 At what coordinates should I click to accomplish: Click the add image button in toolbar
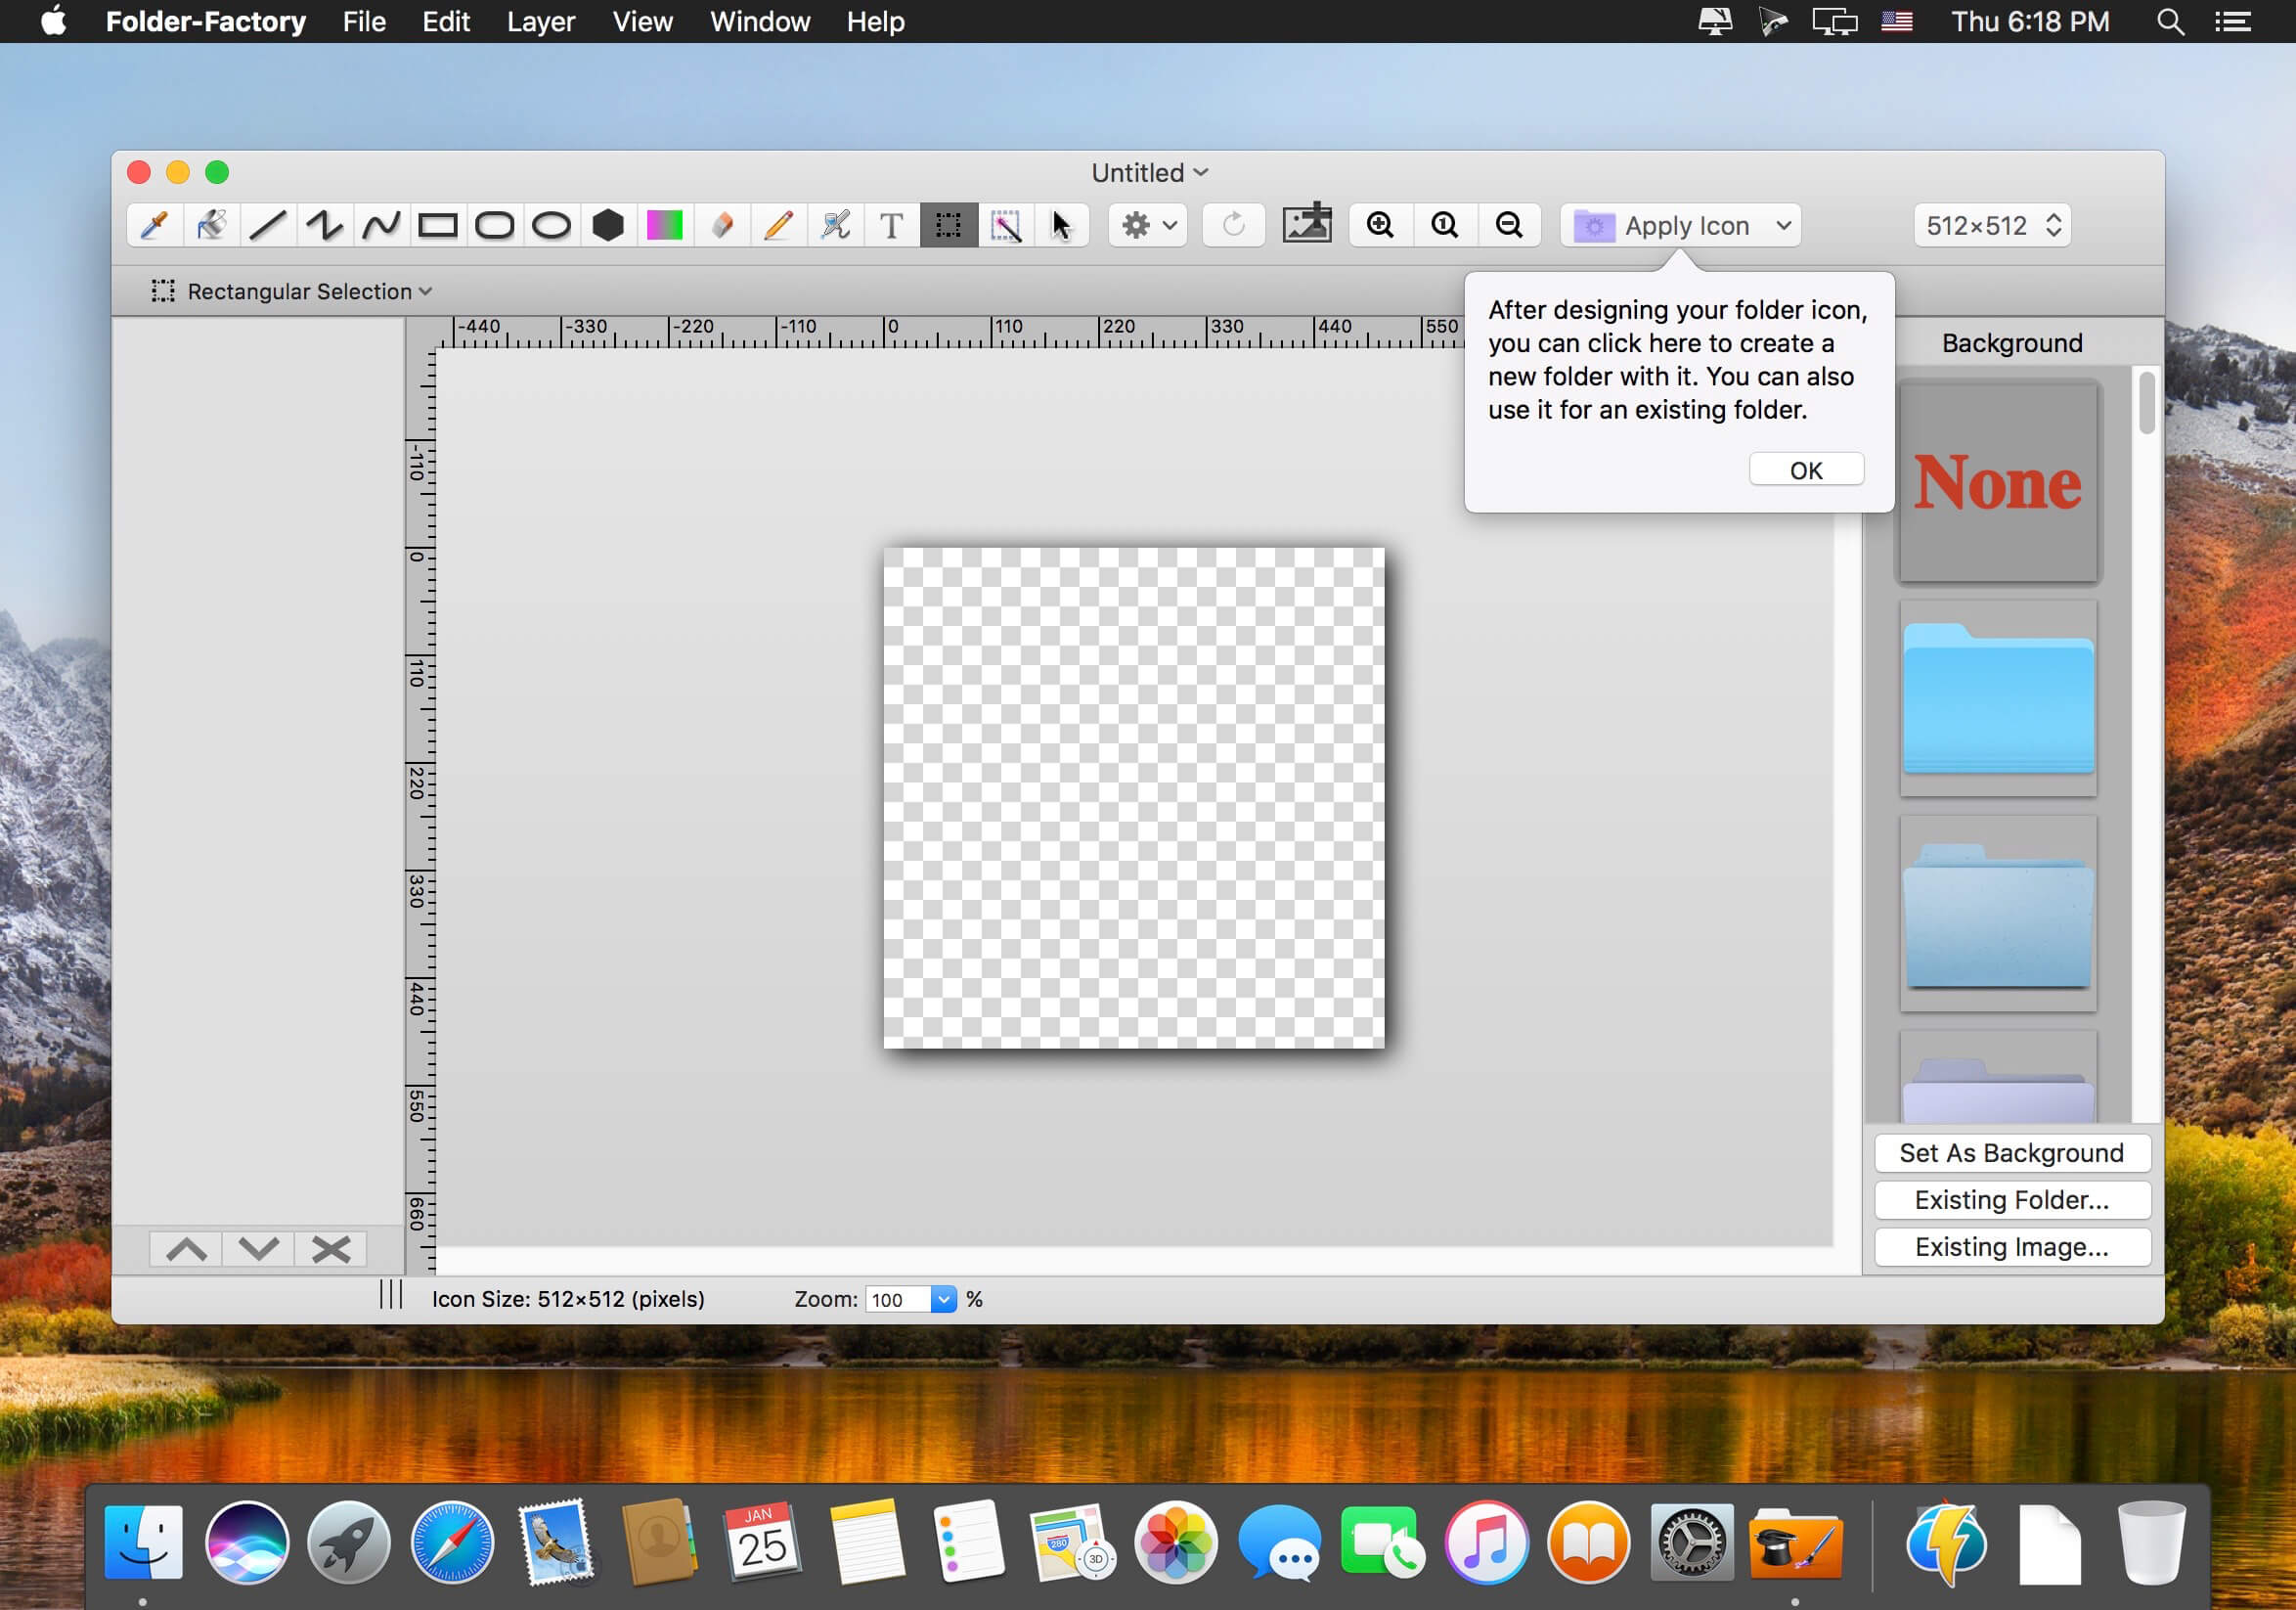1307,225
